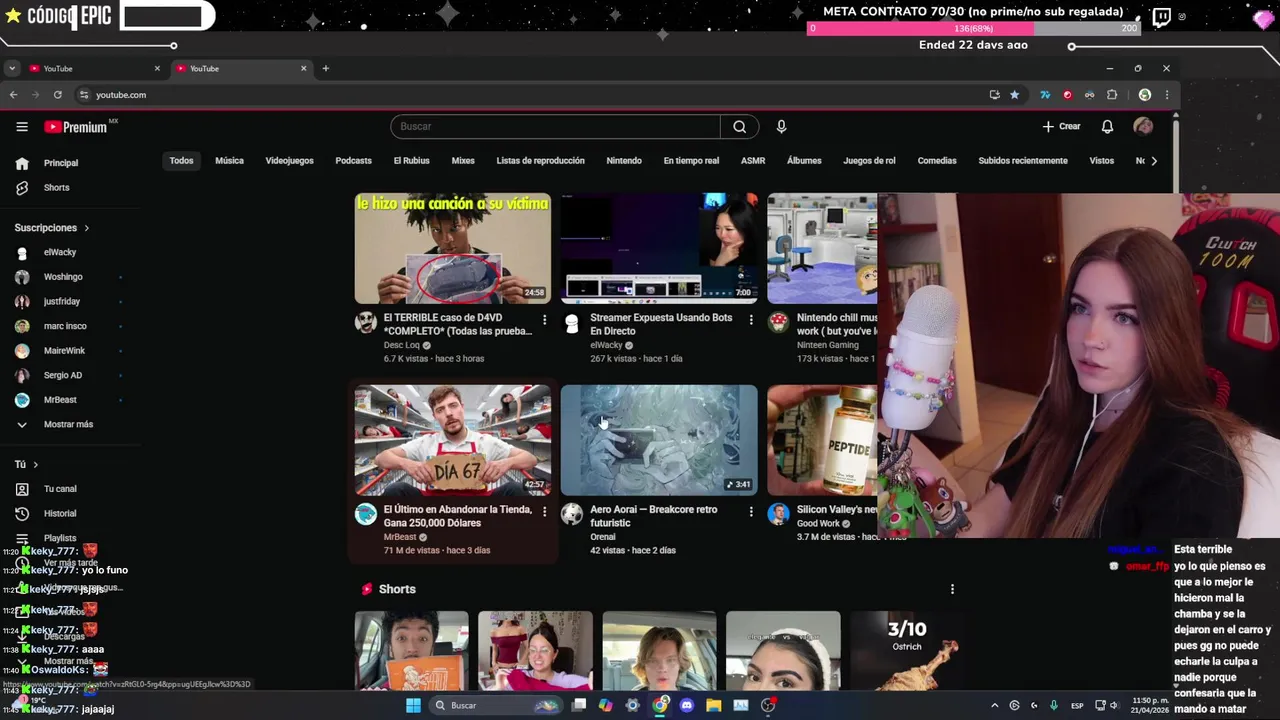This screenshot has height=720, width=1280.
Task: Bookmark this page with star icon
Action: 1014,95
